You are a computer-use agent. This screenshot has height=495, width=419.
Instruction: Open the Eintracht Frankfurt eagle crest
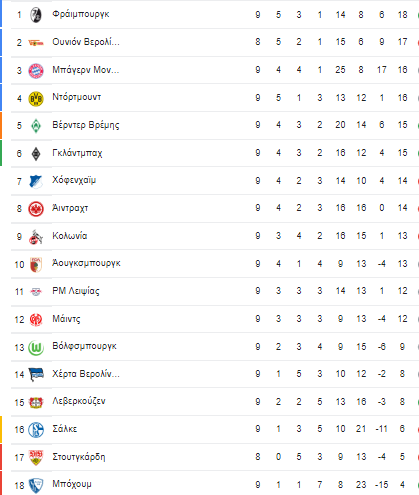coord(36,209)
